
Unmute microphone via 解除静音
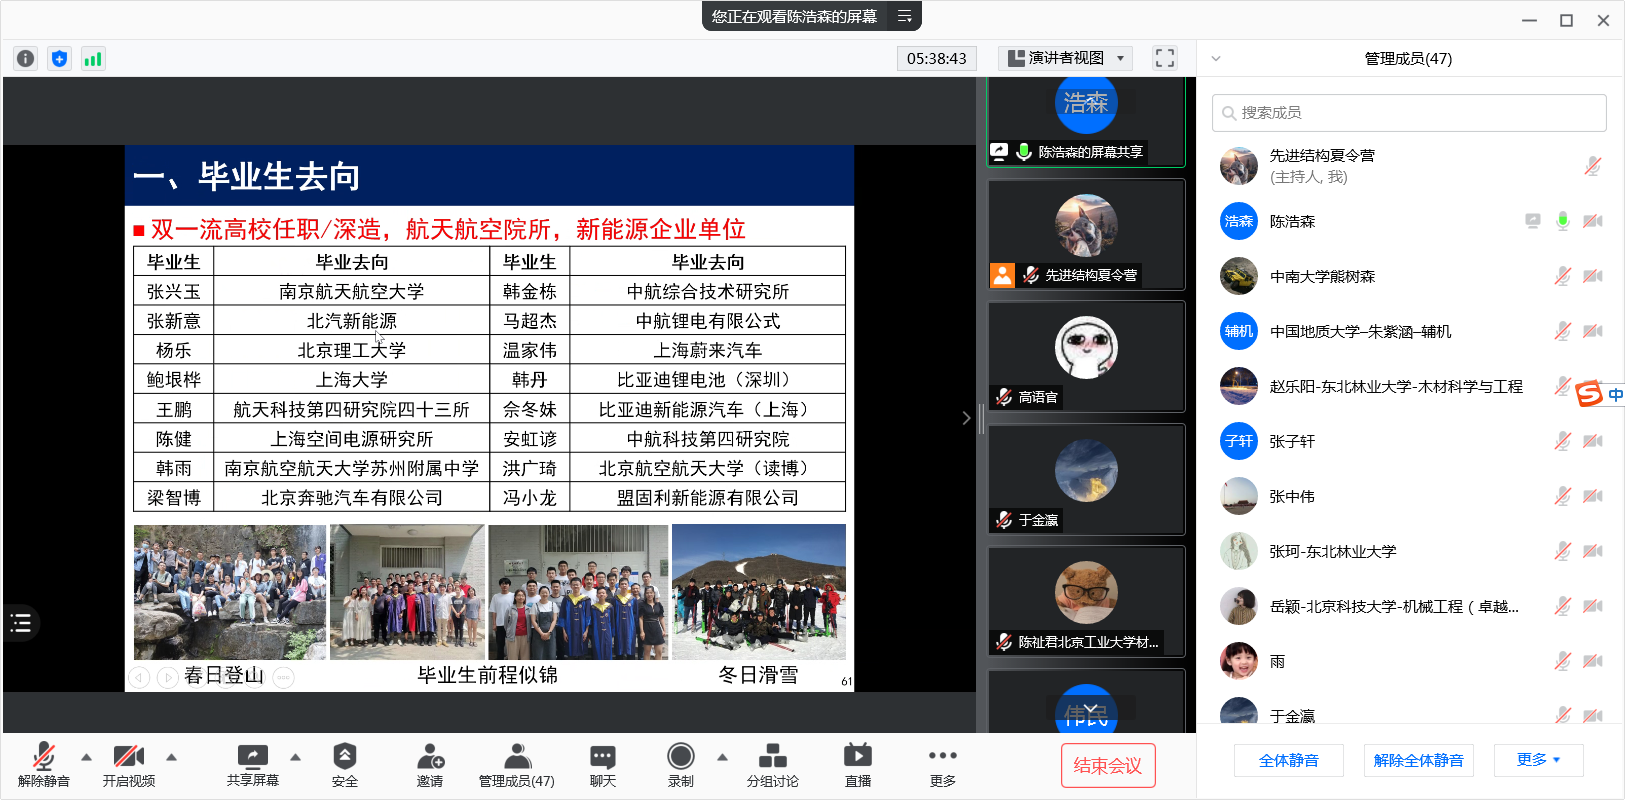click(x=44, y=765)
